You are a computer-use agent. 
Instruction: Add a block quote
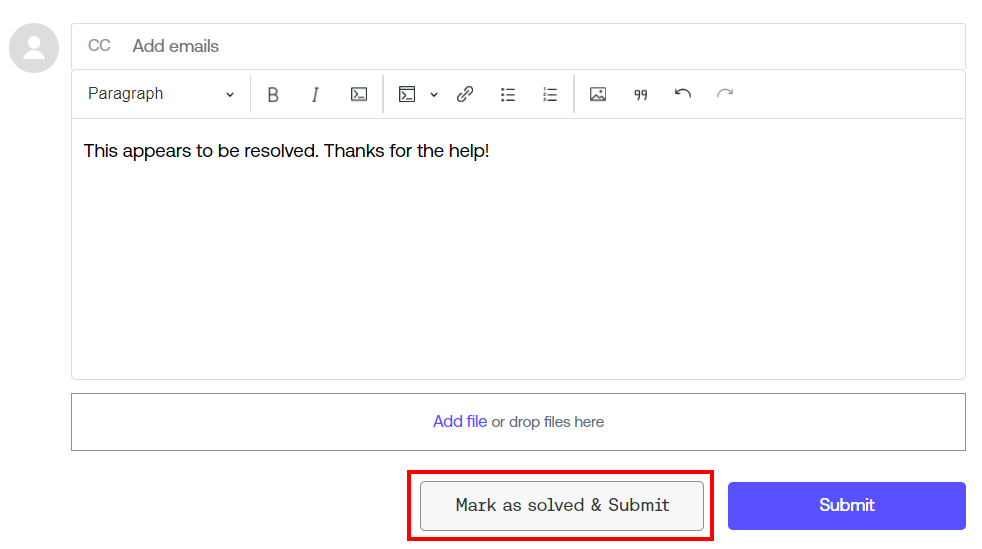(640, 95)
